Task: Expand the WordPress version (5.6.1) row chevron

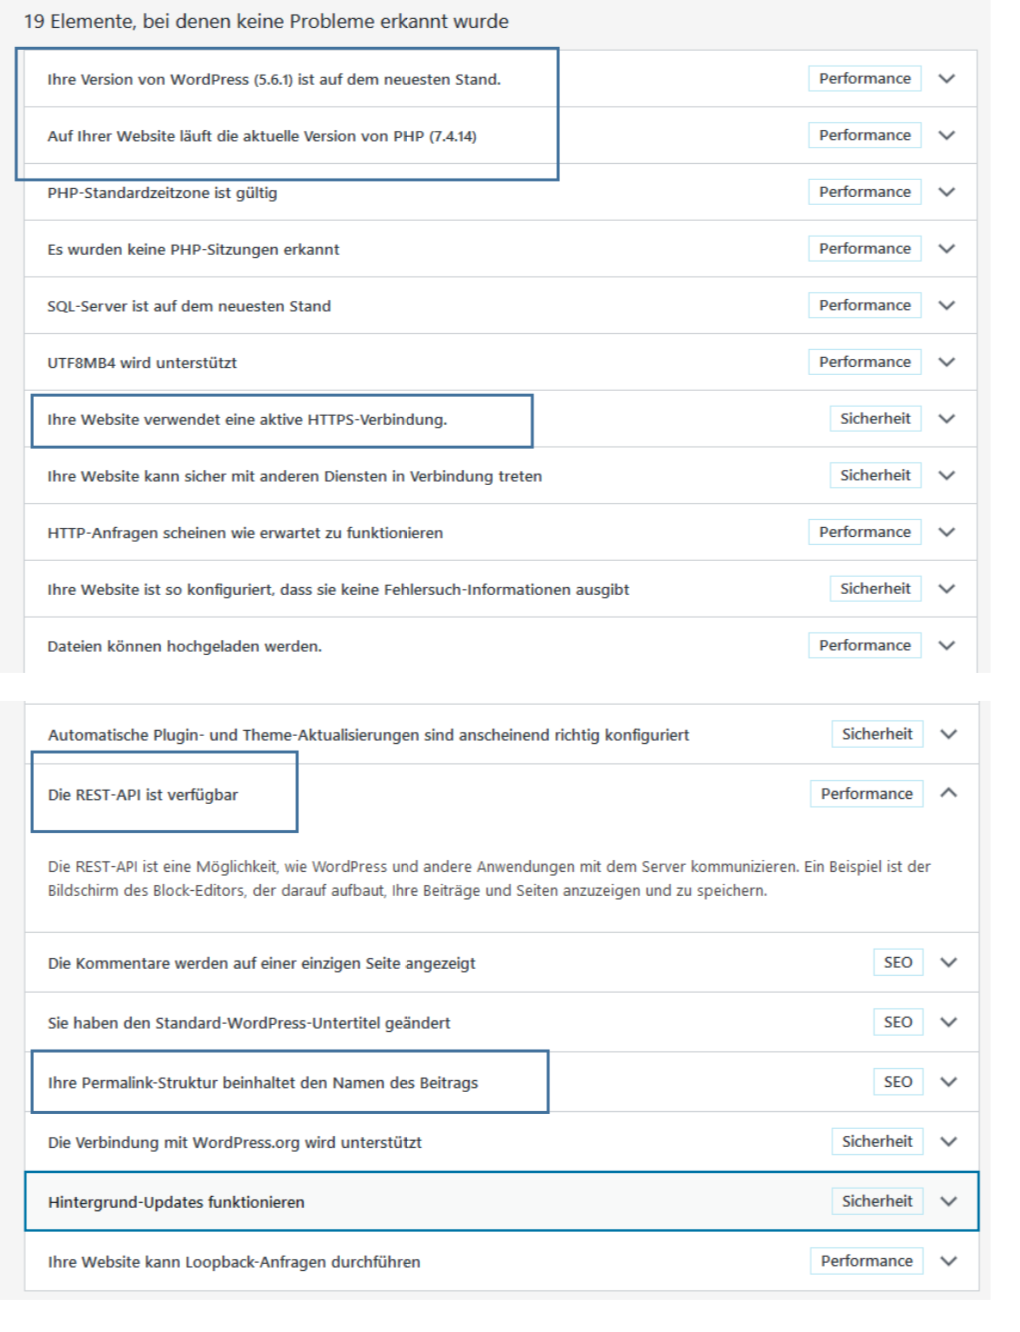Action: (946, 79)
